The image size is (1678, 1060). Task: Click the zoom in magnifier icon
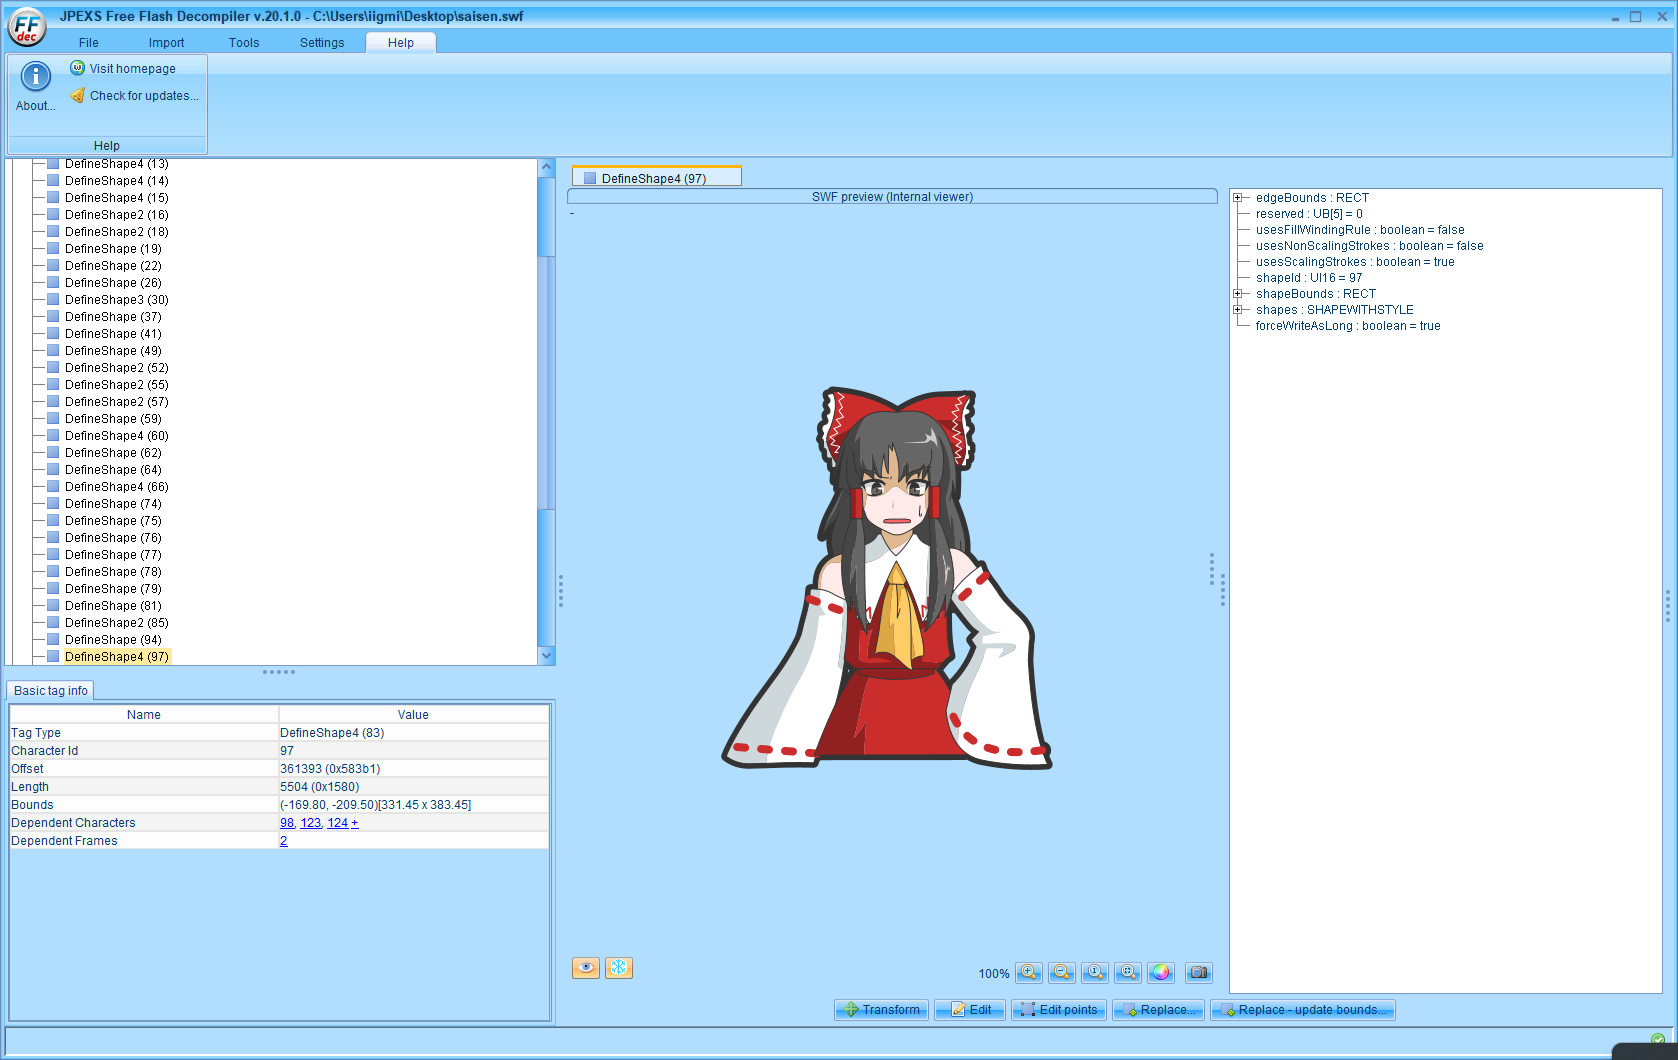click(1029, 972)
